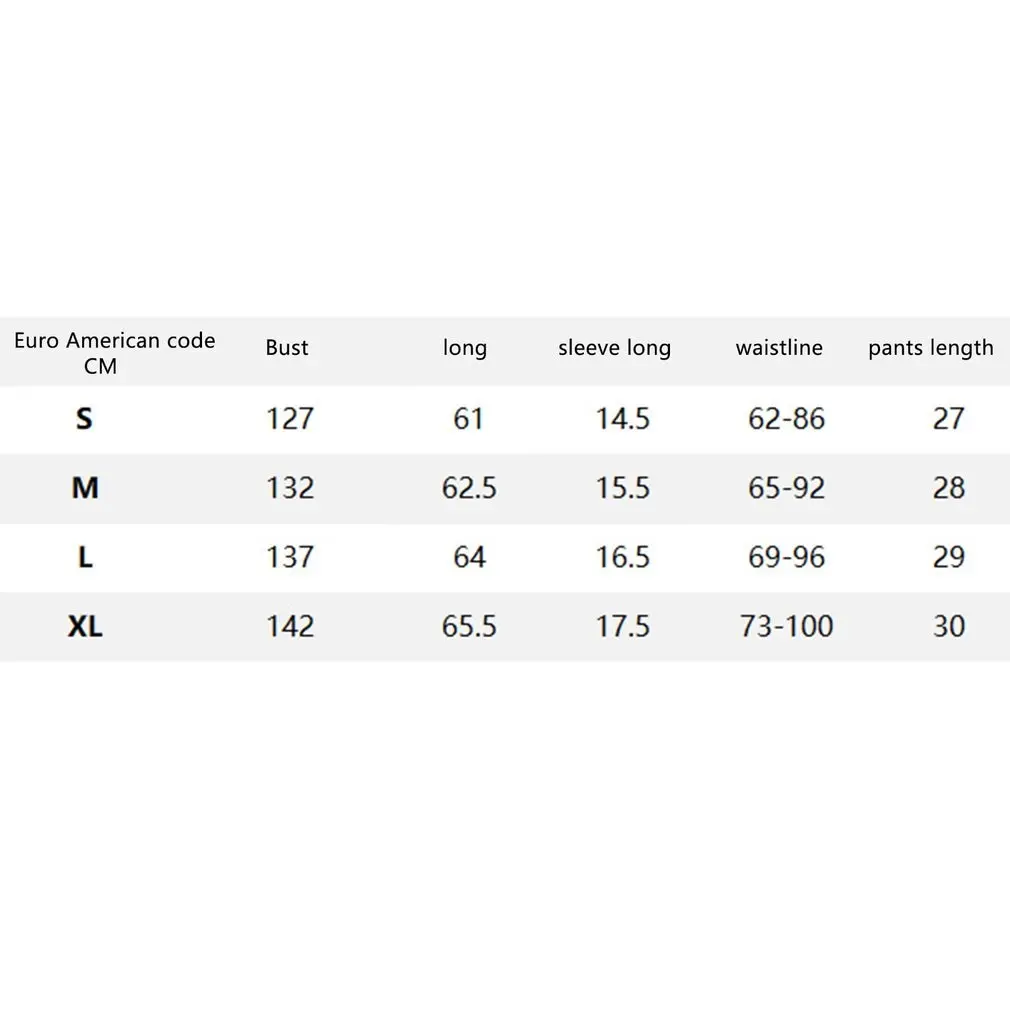Select the XL size row label

point(85,627)
